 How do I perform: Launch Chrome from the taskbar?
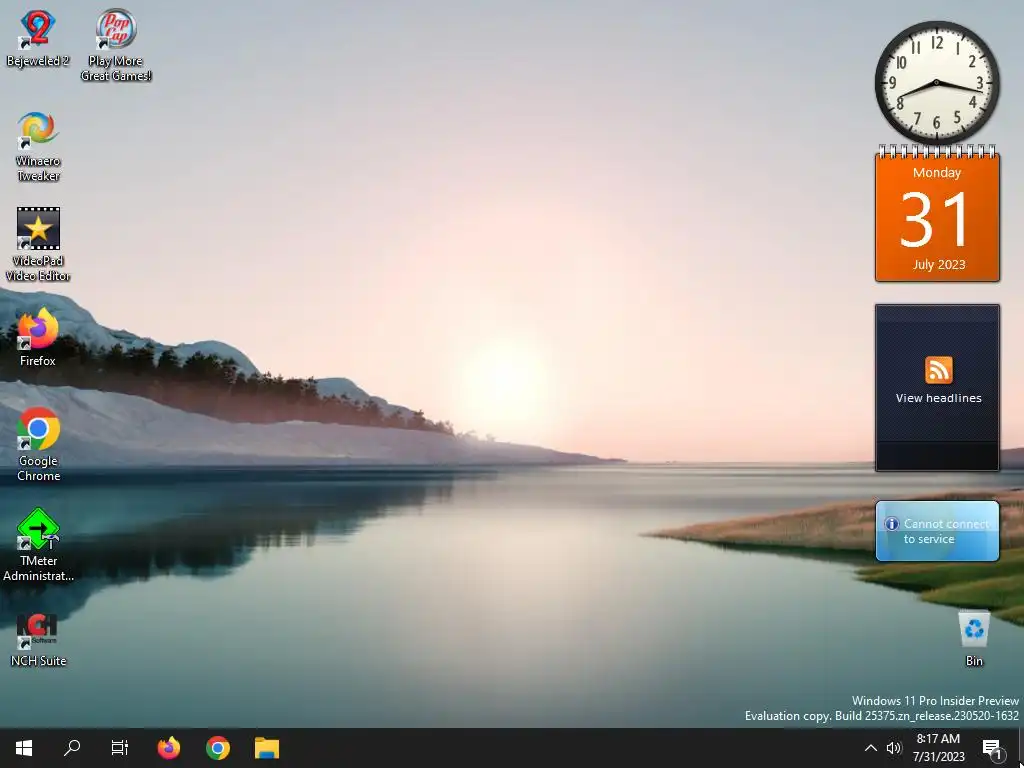(x=217, y=748)
